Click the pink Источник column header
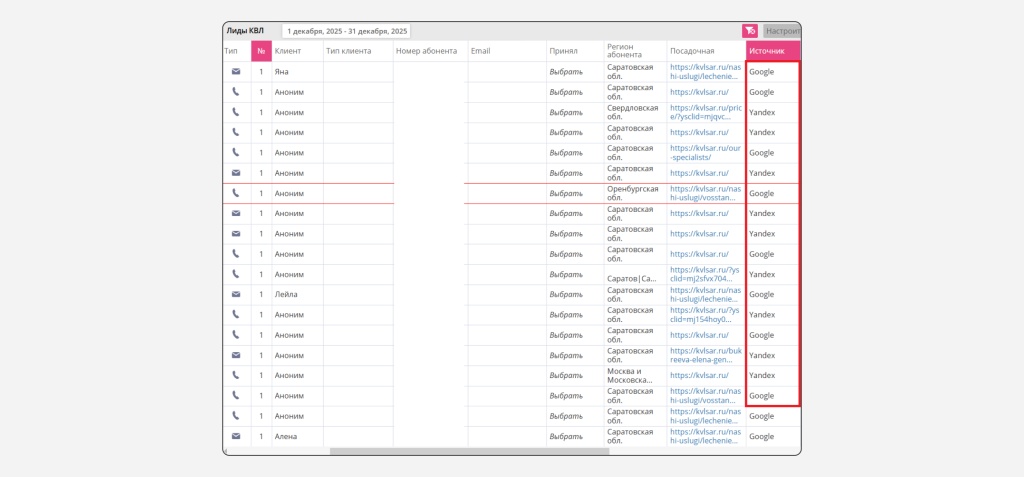The width and height of the screenshot is (1024, 477). pyautogui.click(x=773, y=51)
